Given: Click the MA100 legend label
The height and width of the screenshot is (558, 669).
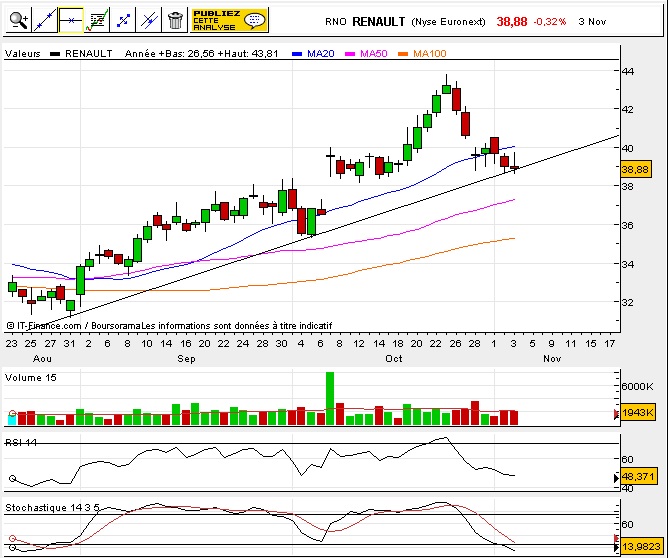Looking at the screenshot, I should [x=429, y=54].
